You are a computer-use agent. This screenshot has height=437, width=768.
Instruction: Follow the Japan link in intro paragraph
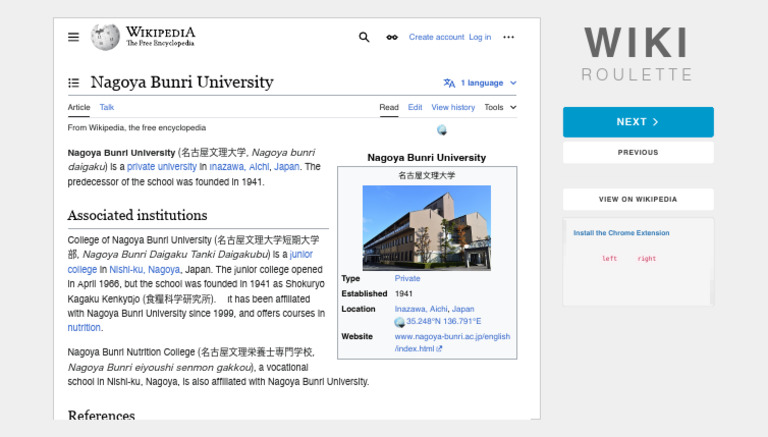(287, 167)
